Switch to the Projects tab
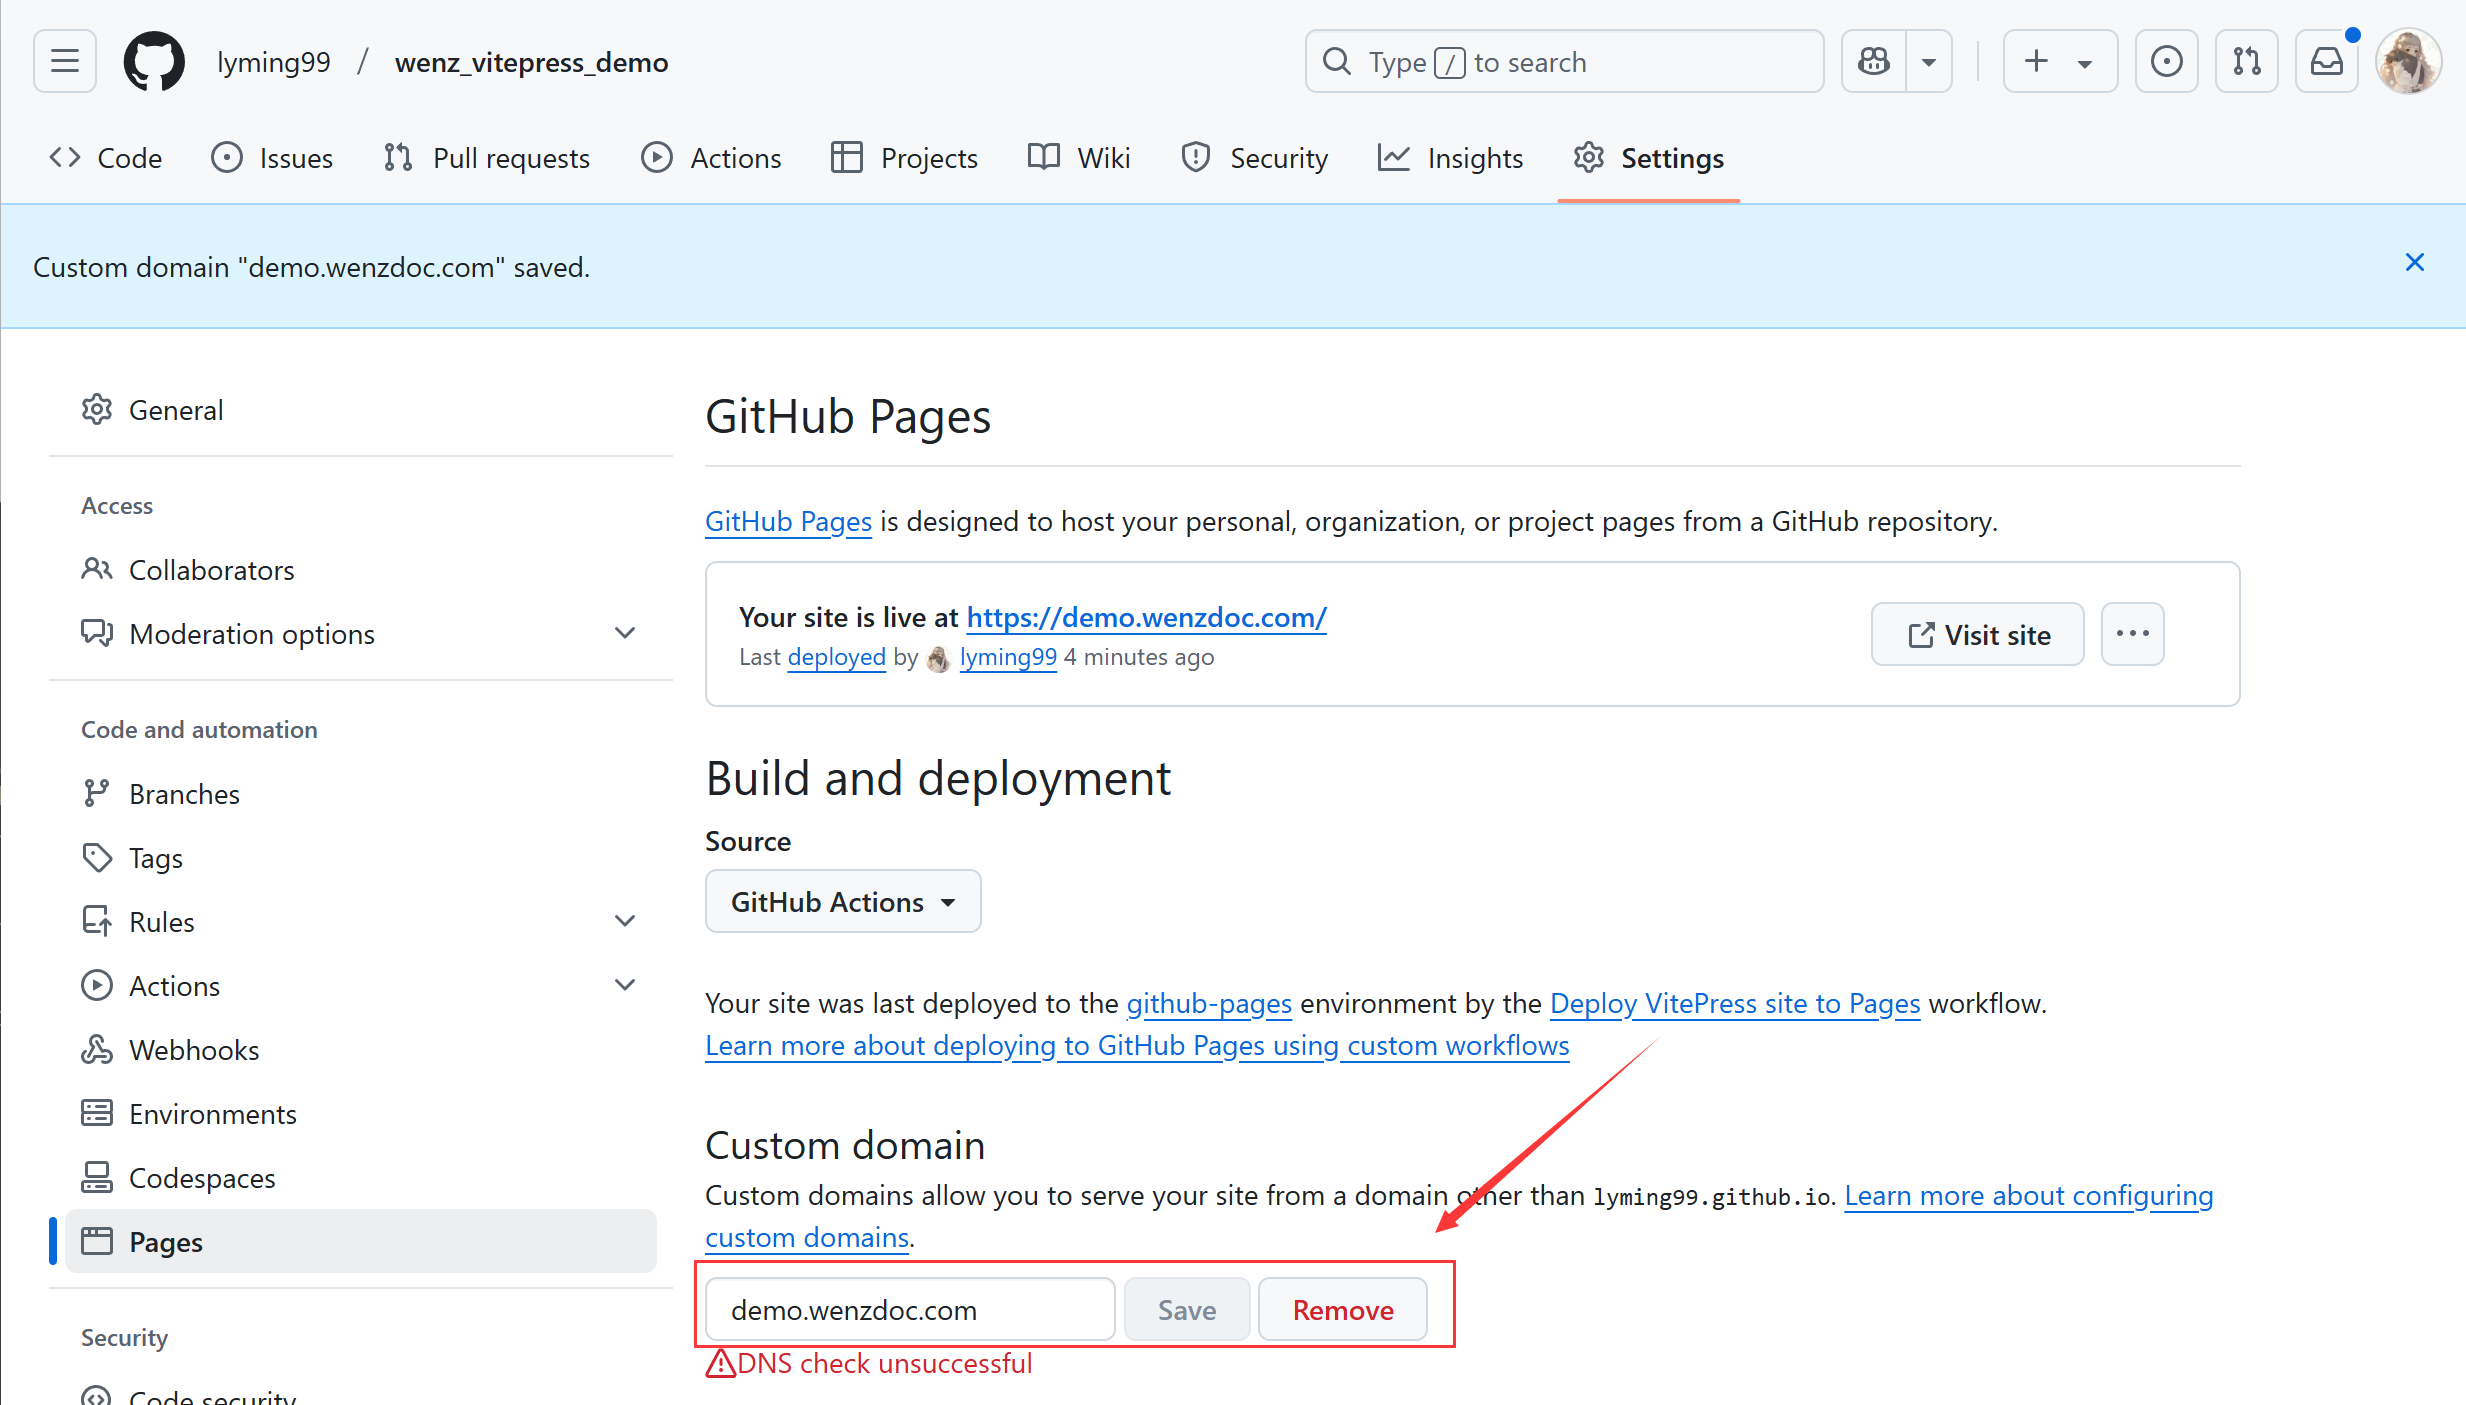Screen dimensions: 2466x1405 point(904,158)
